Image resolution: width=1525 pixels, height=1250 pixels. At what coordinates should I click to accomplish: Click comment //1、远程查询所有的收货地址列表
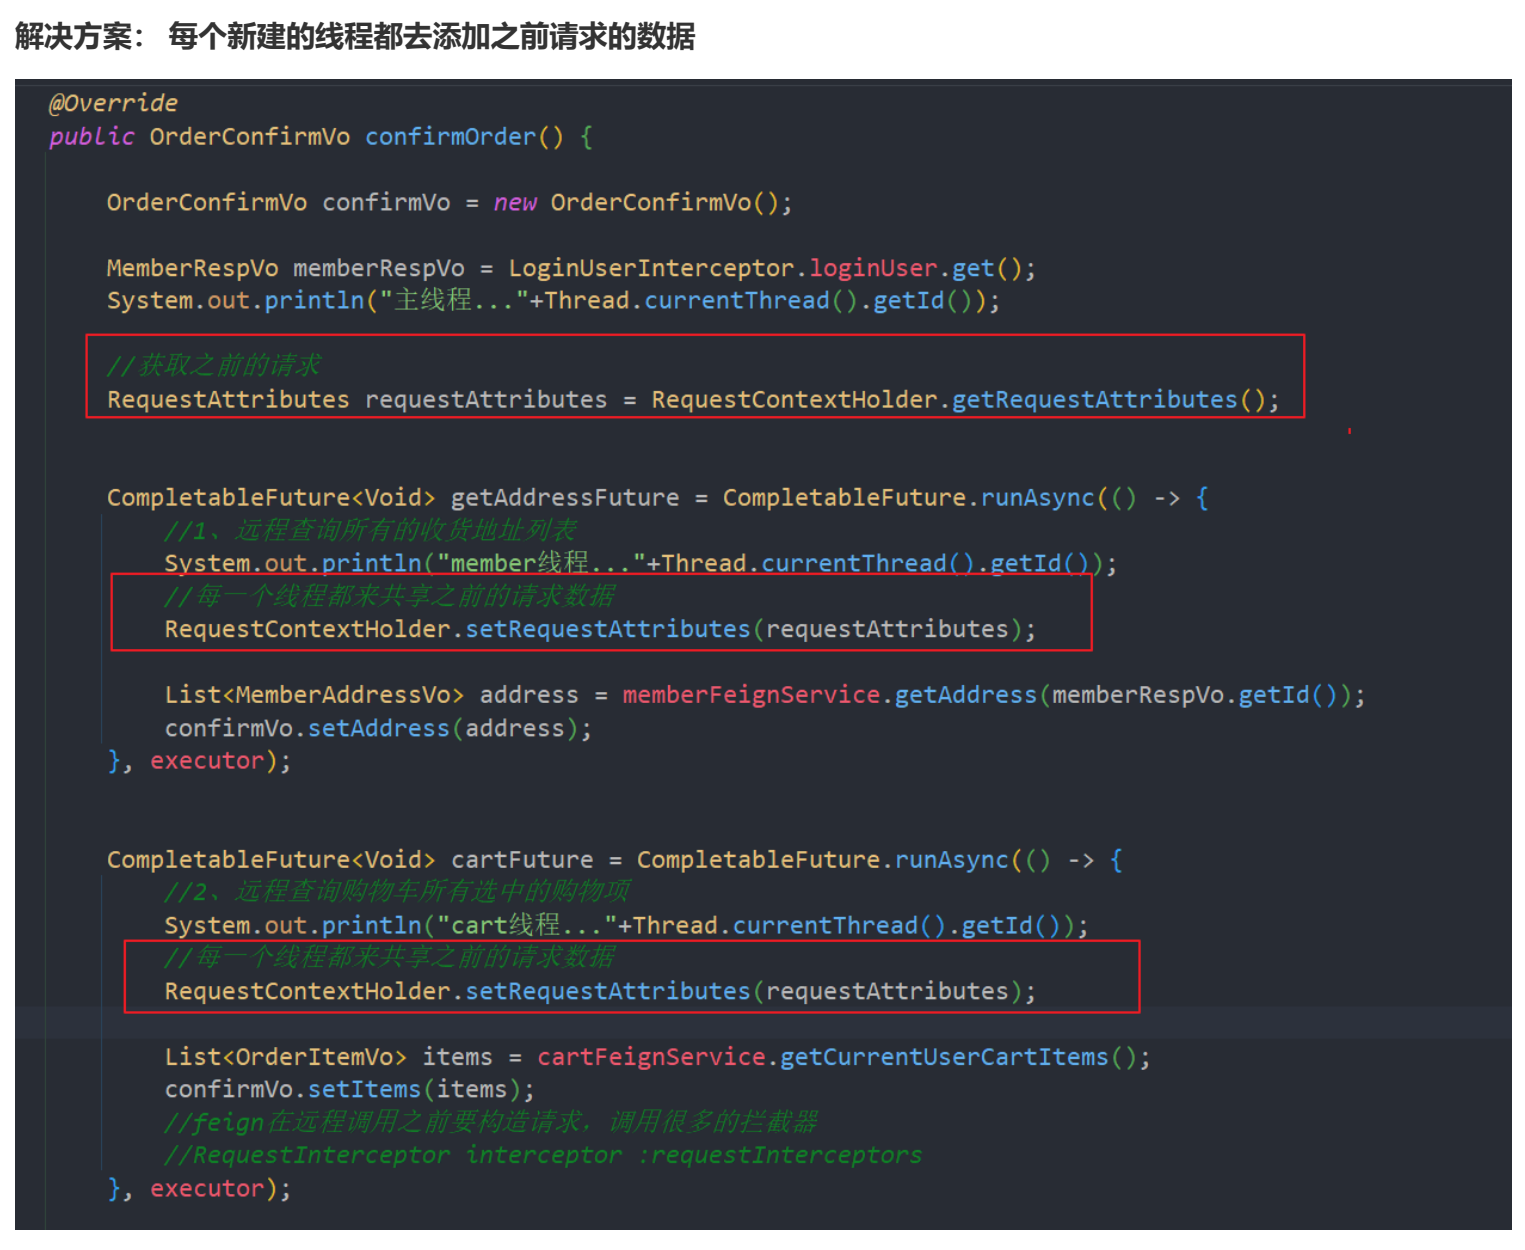371,530
